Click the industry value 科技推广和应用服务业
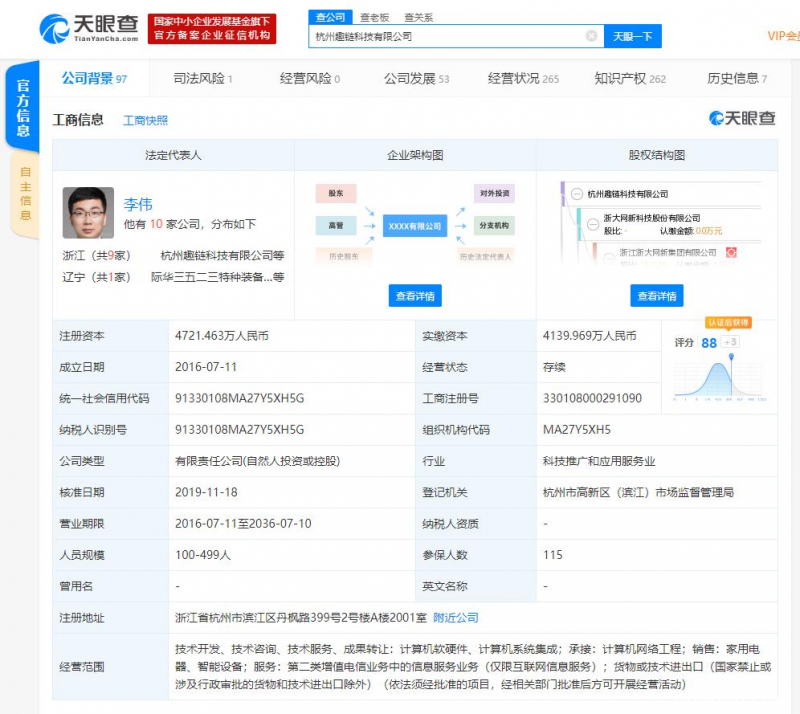Viewport: 800px width, 714px height. (599, 461)
